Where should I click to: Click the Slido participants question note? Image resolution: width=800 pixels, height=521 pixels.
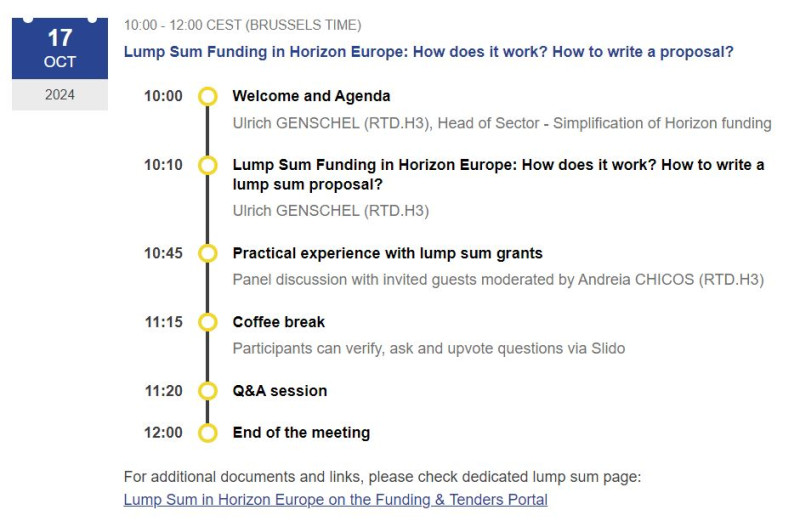[x=429, y=349]
